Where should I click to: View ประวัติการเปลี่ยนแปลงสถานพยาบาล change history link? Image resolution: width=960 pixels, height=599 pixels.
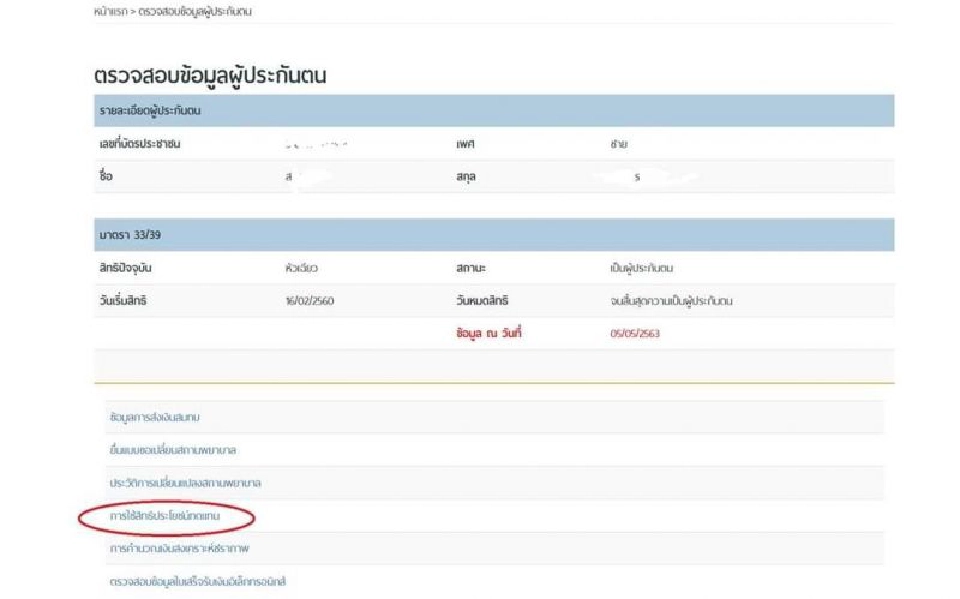[x=180, y=483]
